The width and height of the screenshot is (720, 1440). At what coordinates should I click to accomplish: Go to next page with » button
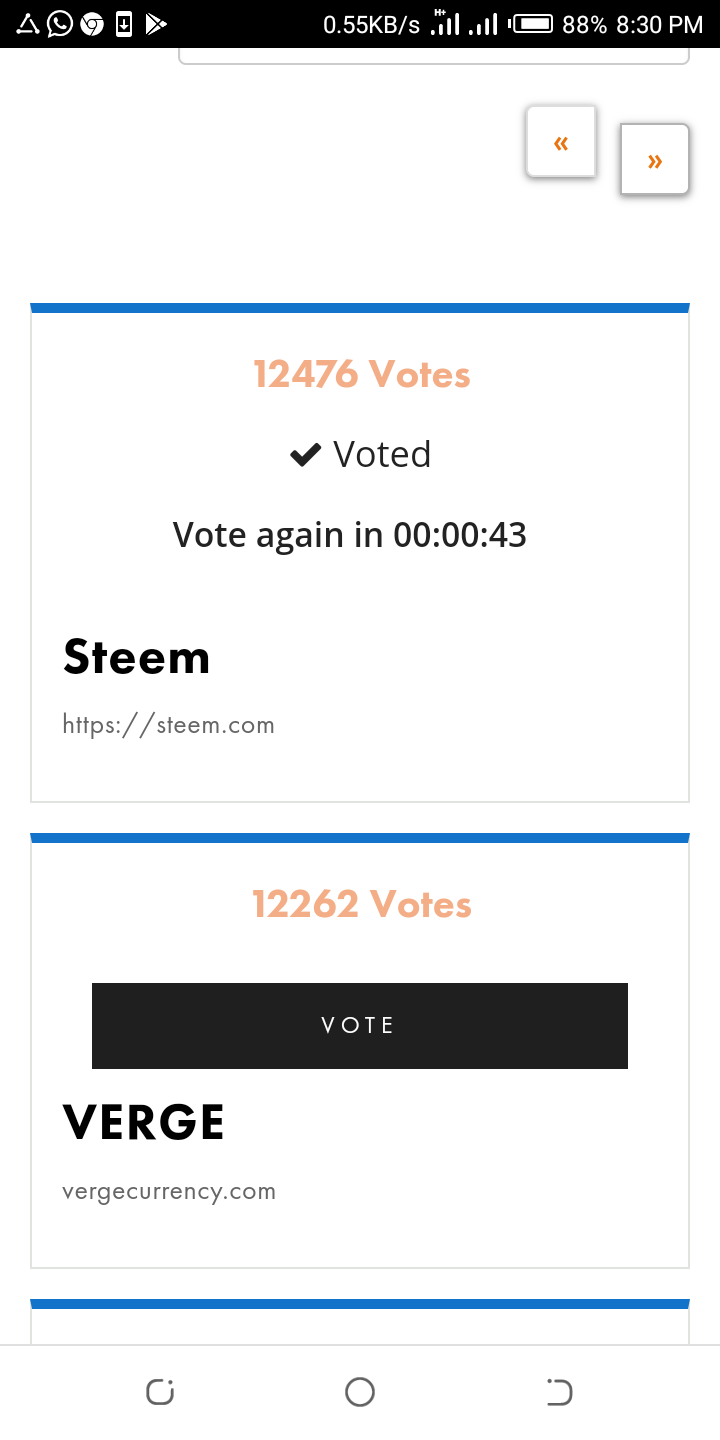(655, 159)
